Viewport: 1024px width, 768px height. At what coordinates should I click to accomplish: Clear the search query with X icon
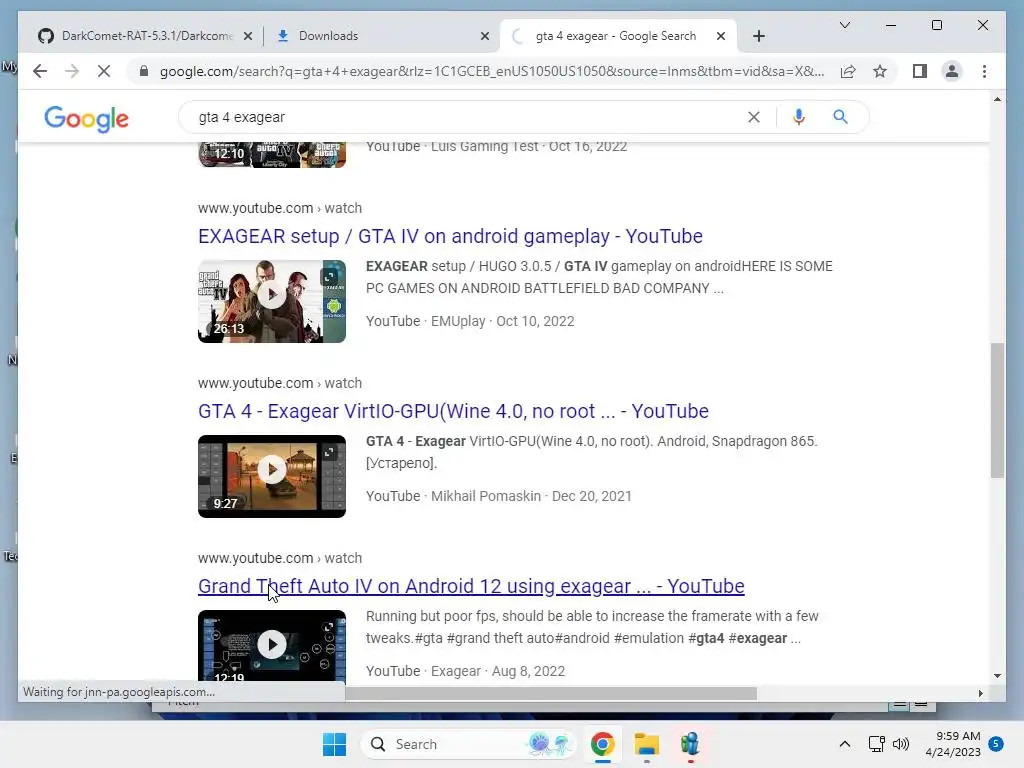coord(754,117)
